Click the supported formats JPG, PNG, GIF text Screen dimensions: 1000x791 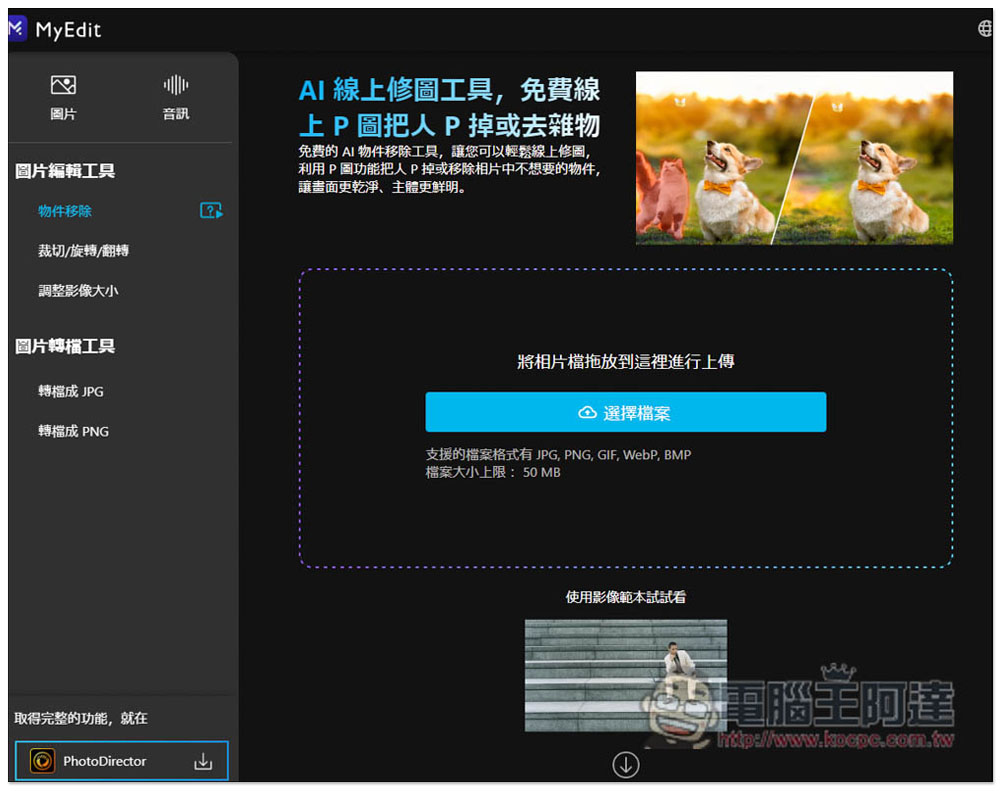pos(558,455)
